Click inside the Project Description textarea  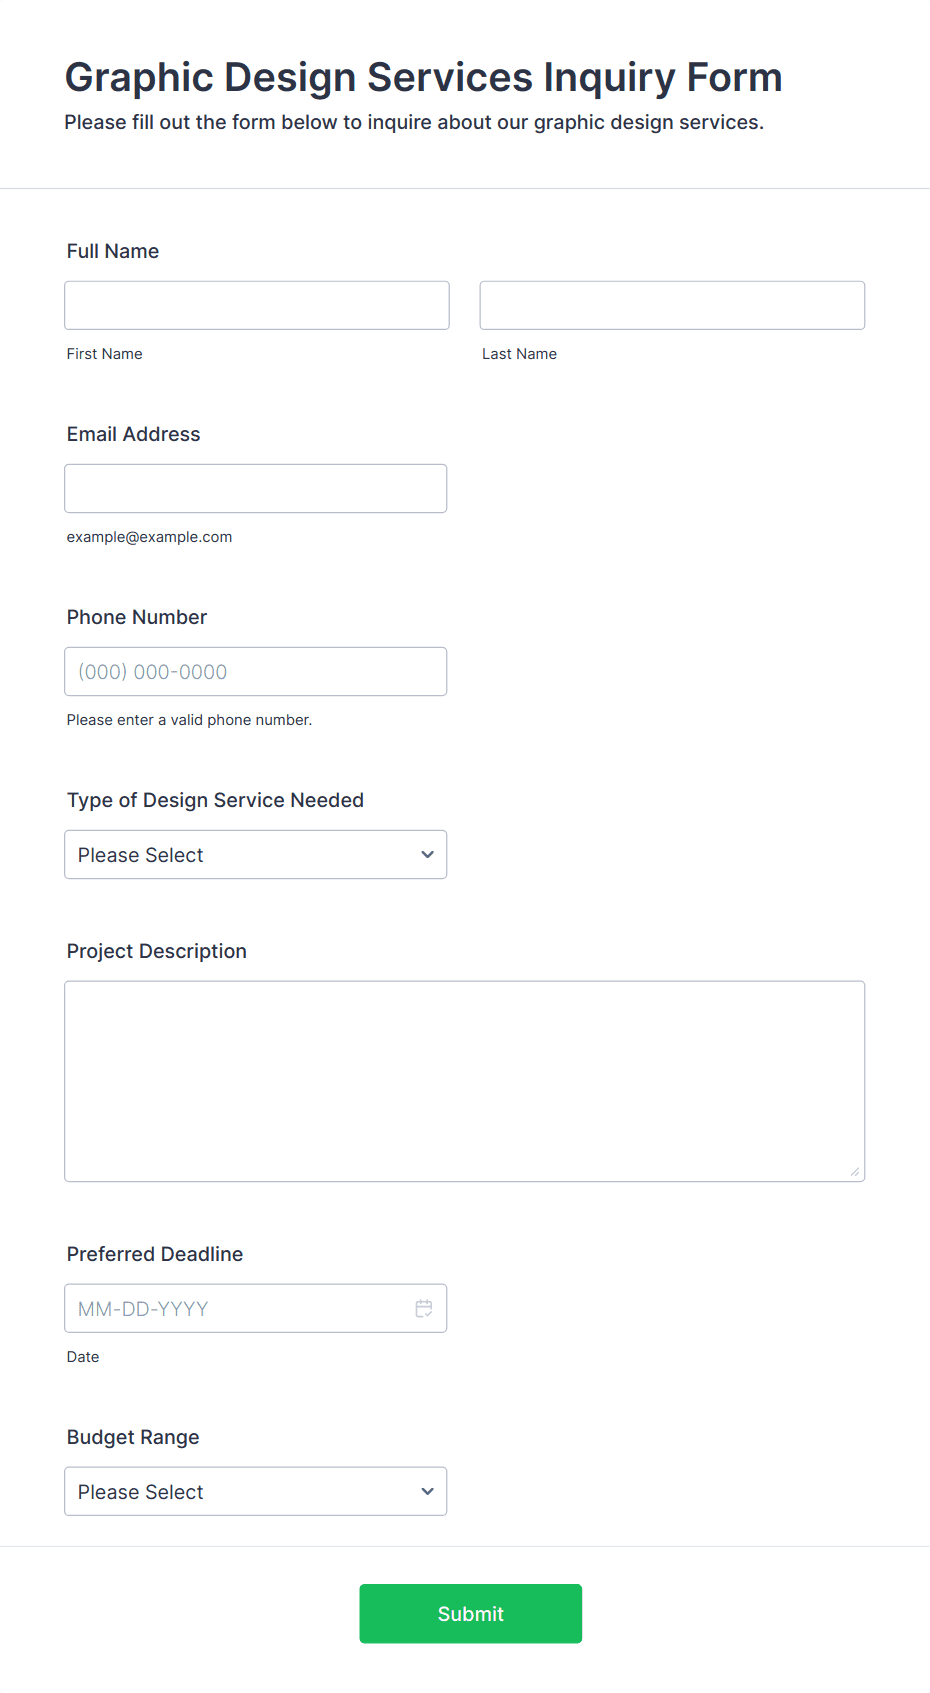(465, 1081)
